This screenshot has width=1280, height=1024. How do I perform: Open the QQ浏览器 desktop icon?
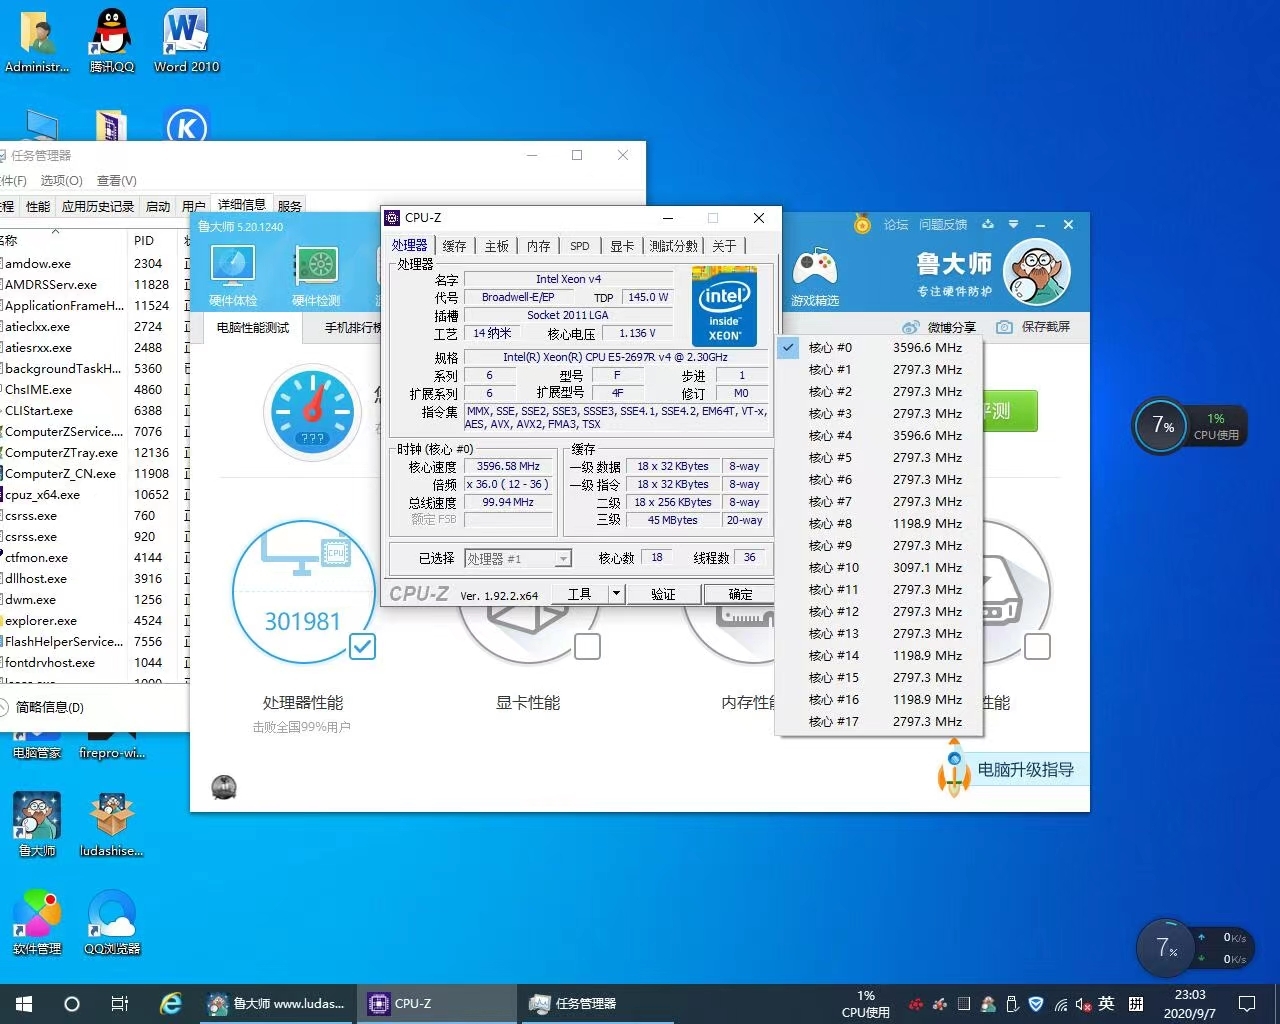pos(112,922)
